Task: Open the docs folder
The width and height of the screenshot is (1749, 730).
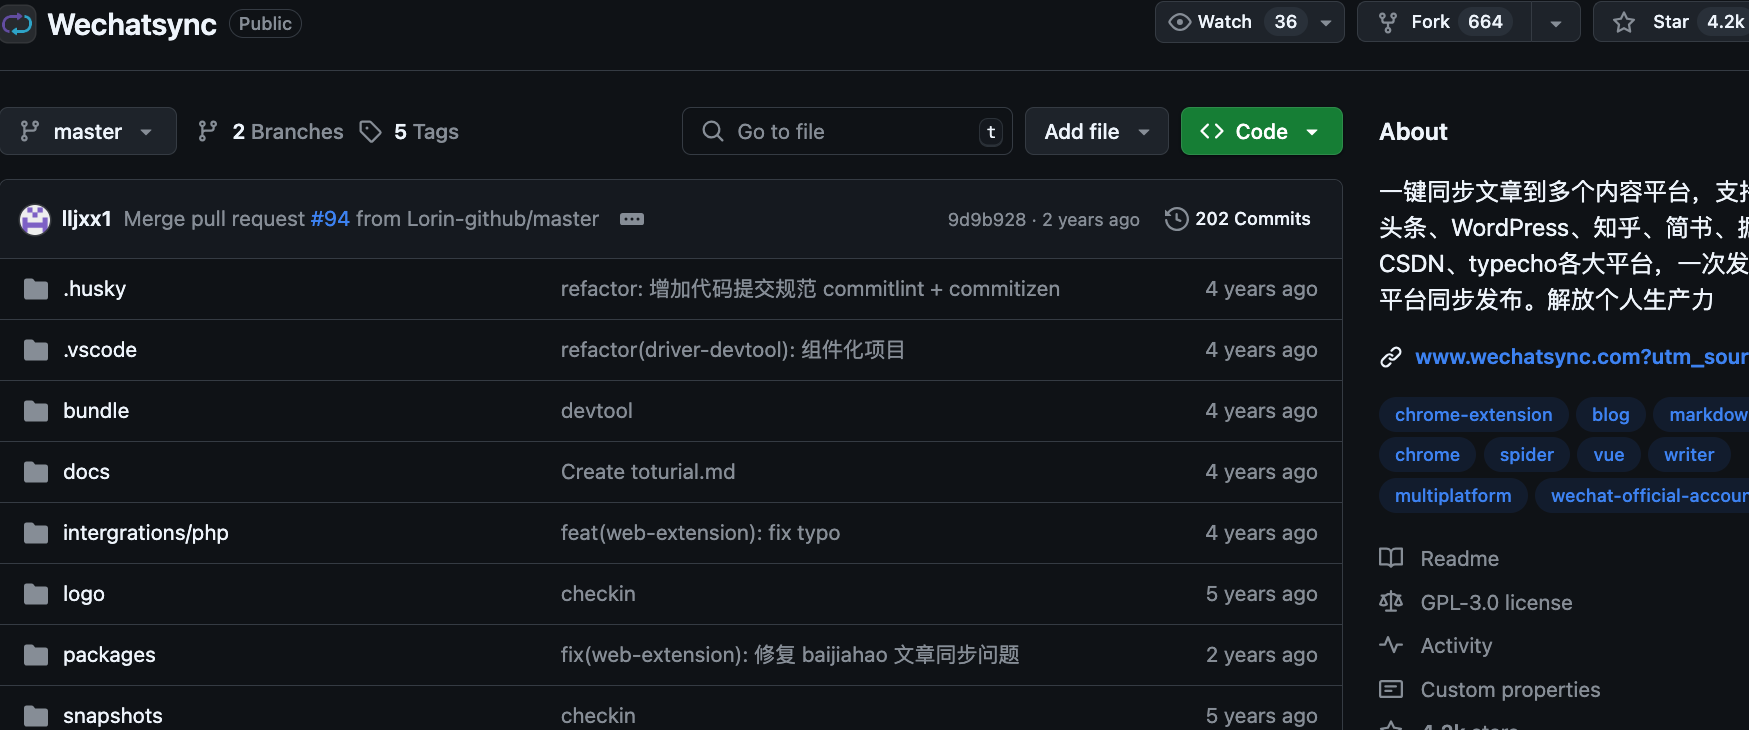Action: click(x=86, y=472)
